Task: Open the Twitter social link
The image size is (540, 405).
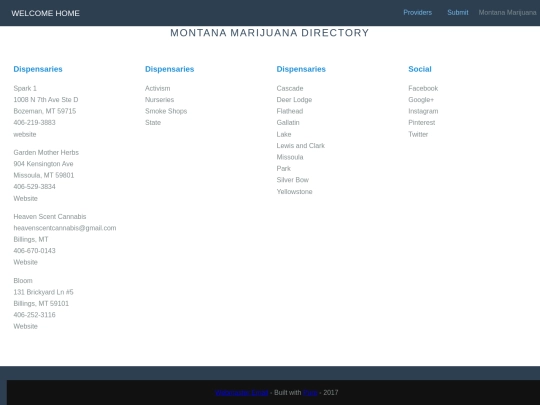Action: (418, 134)
